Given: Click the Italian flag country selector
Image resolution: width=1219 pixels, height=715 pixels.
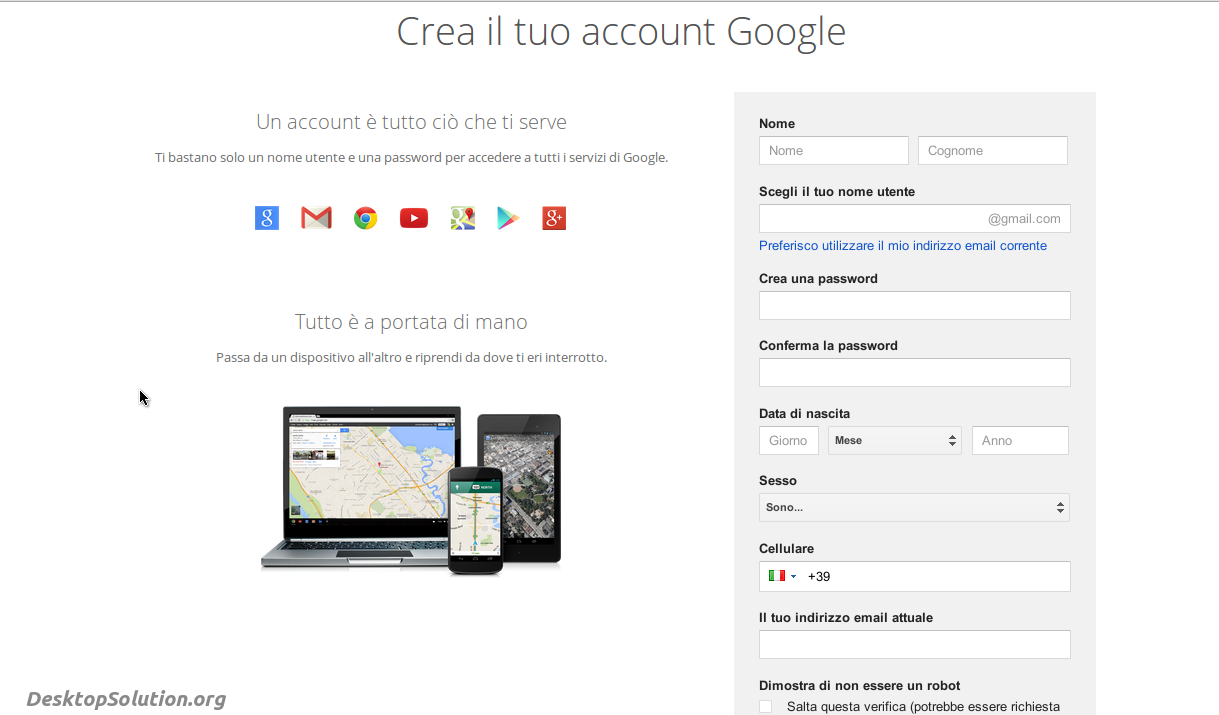Looking at the screenshot, I should click(x=782, y=576).
